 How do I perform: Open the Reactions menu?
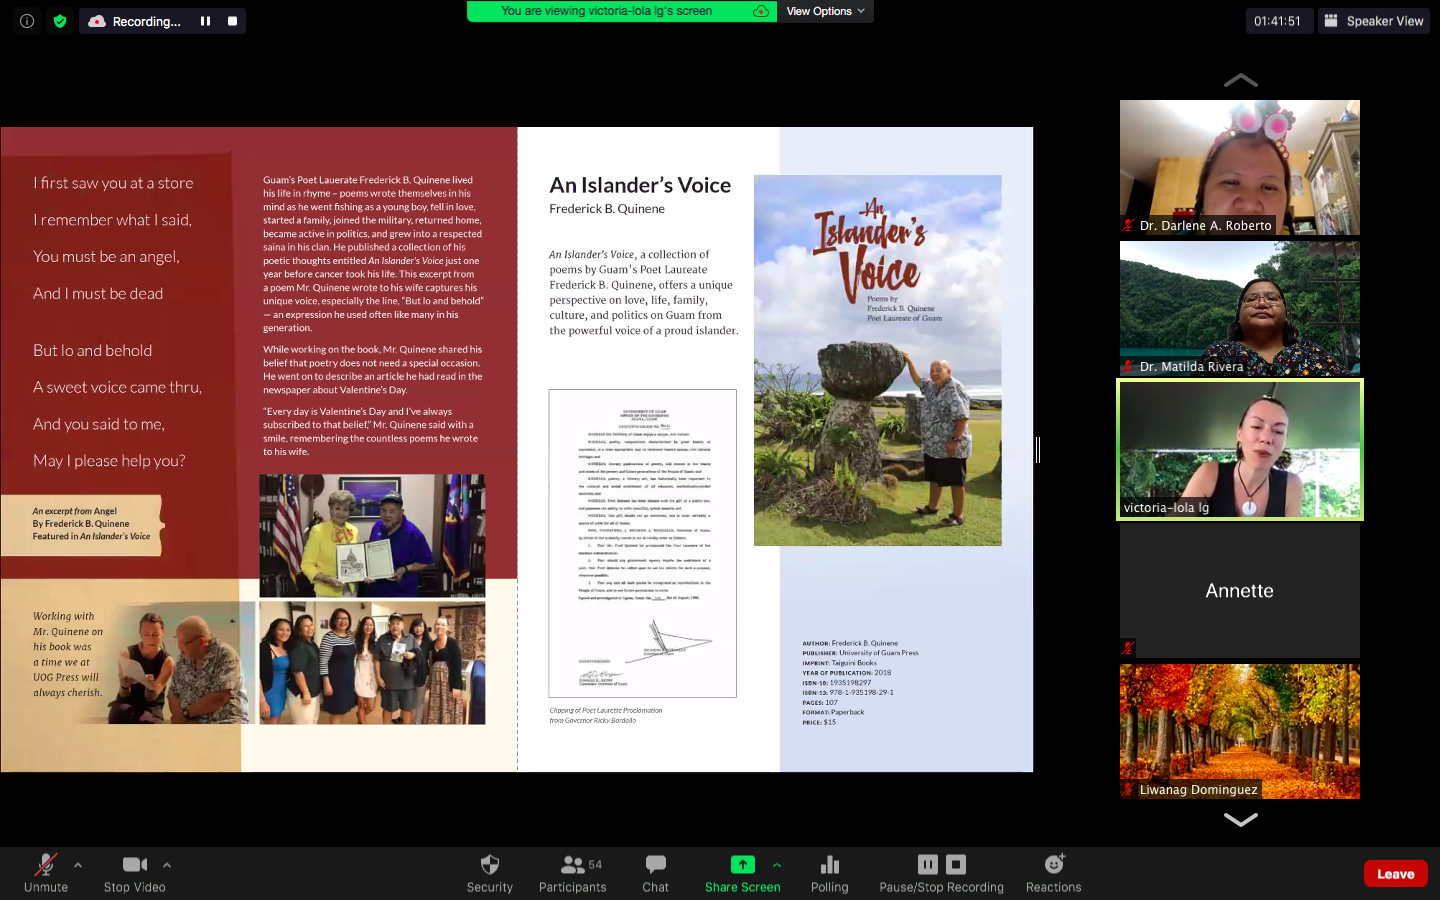point(1054,872)
